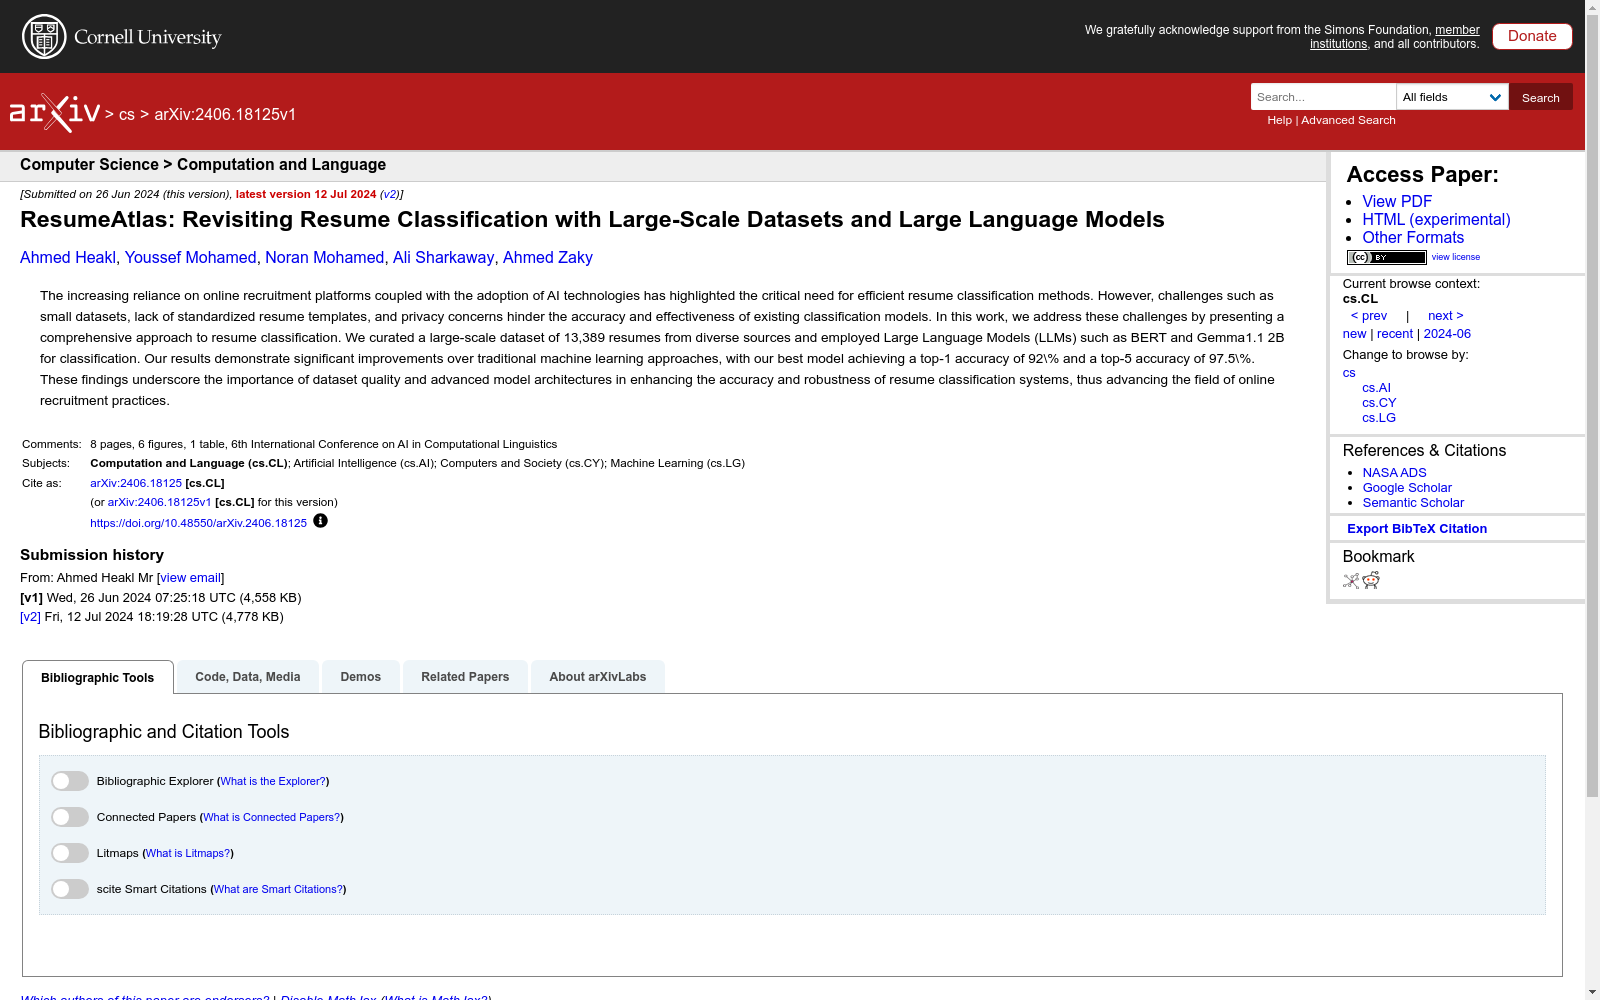Open the All fields search dropdown
1600x1000 pixels.
coord(1452,97)
